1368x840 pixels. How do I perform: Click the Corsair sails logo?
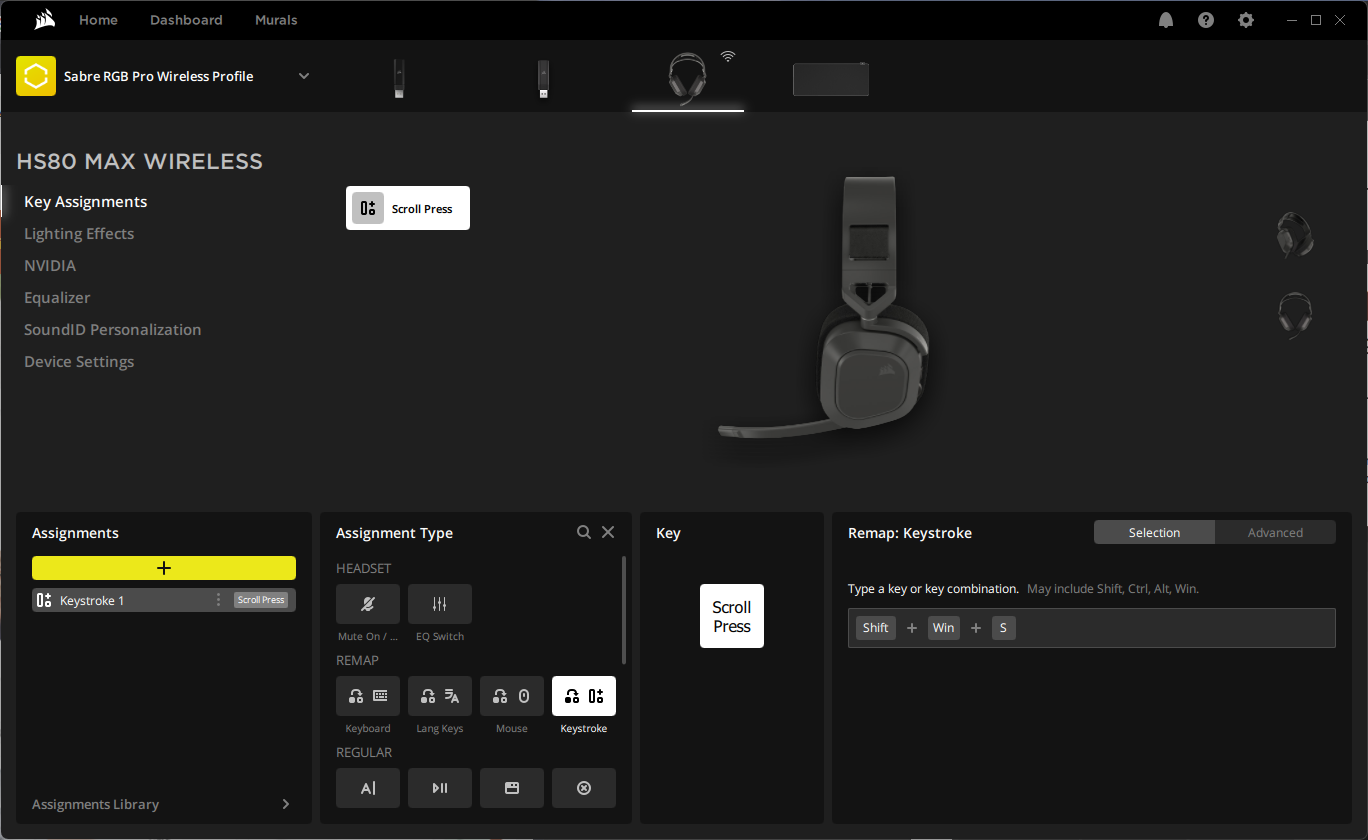click(43, 20)
